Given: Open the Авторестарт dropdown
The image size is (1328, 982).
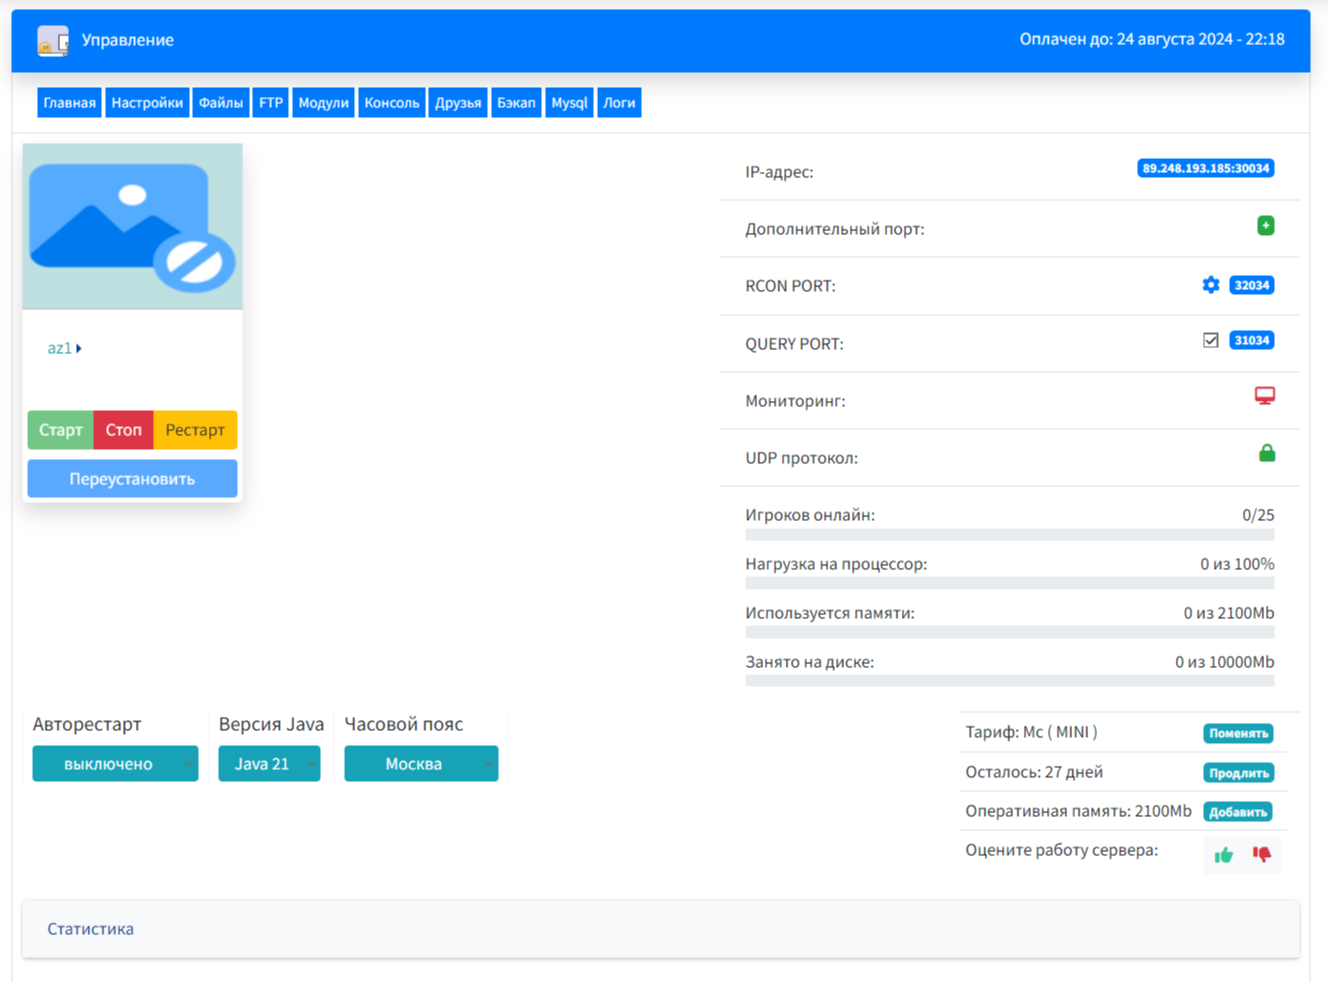Looking at the screenshot, I should click(x=115, y=764).
